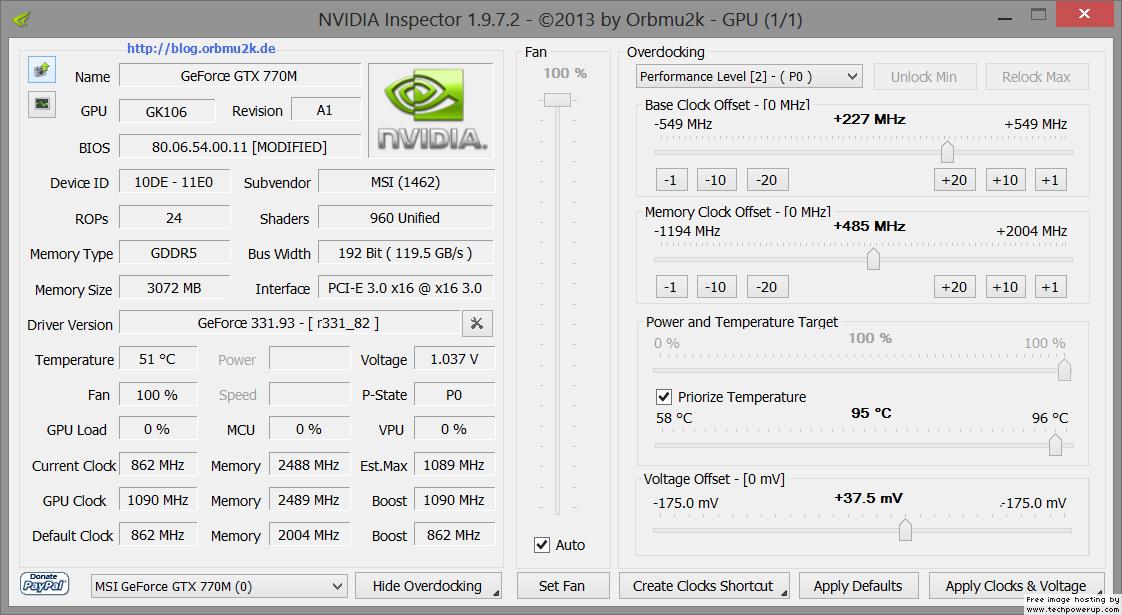
Task: Click the screenshot upload camera icon
Action: tap(42, 70)
